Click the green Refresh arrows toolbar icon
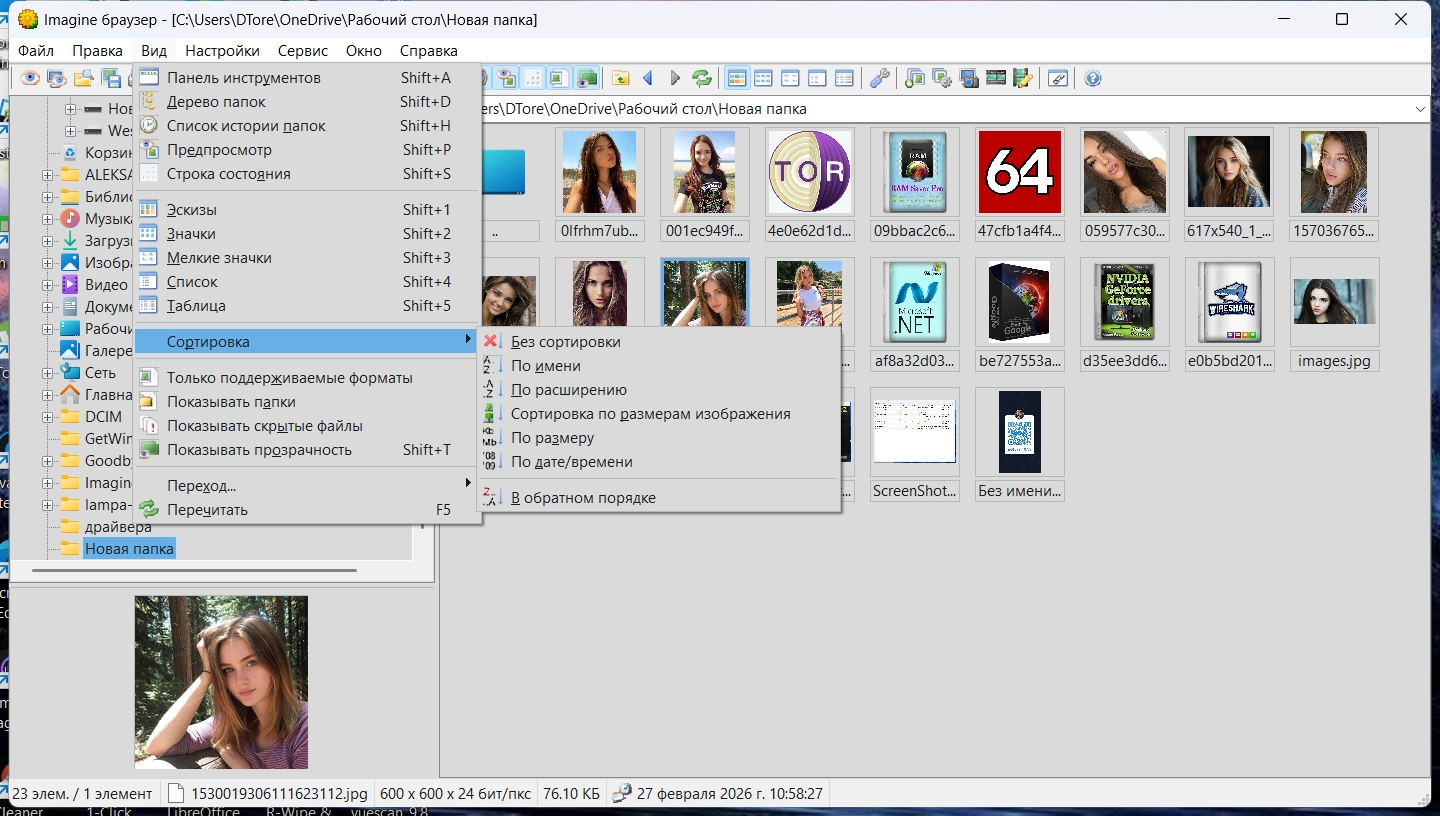Image resolution: width=1440 pixels, height=816 pixels. point(702,78)
